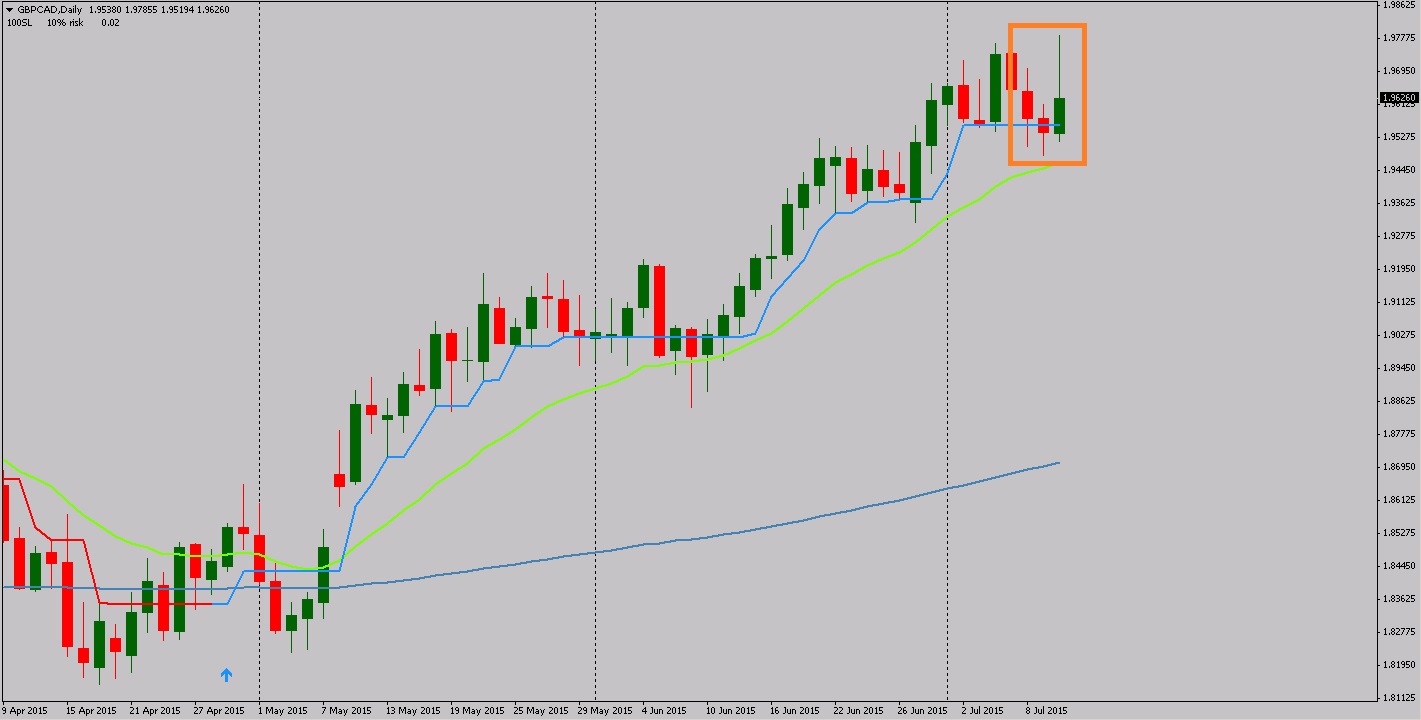Click the OHLC value 1.97855
The height and width of the screenshot is (720, 1421).
142,9
